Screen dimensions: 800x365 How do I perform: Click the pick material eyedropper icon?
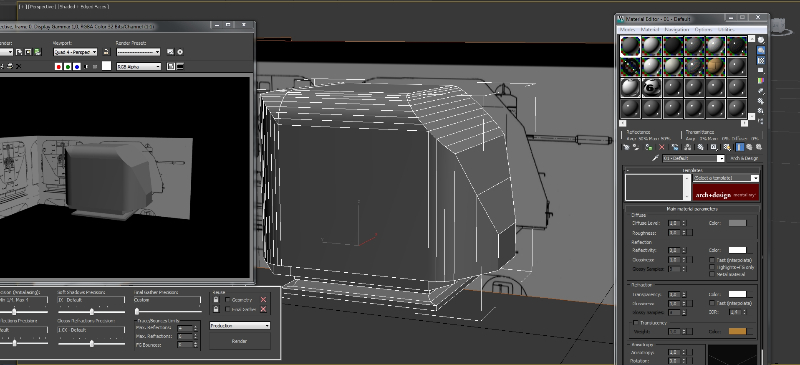tap(656, 159)
